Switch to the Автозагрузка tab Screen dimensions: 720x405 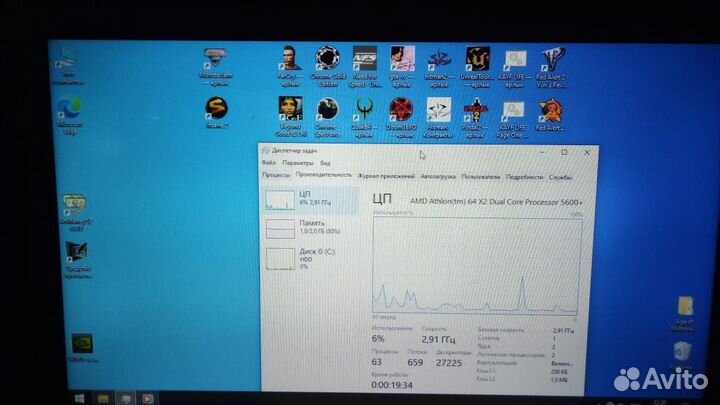point(438,175)
